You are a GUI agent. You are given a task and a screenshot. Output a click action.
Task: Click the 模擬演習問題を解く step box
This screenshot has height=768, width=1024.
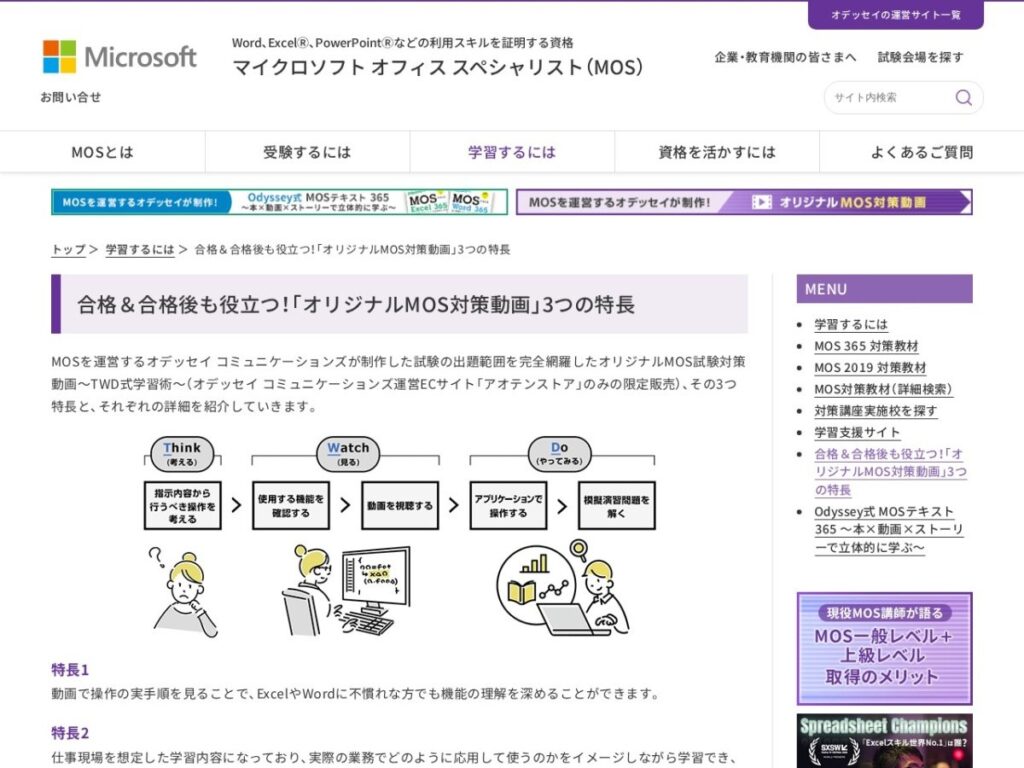pos(616,505)
